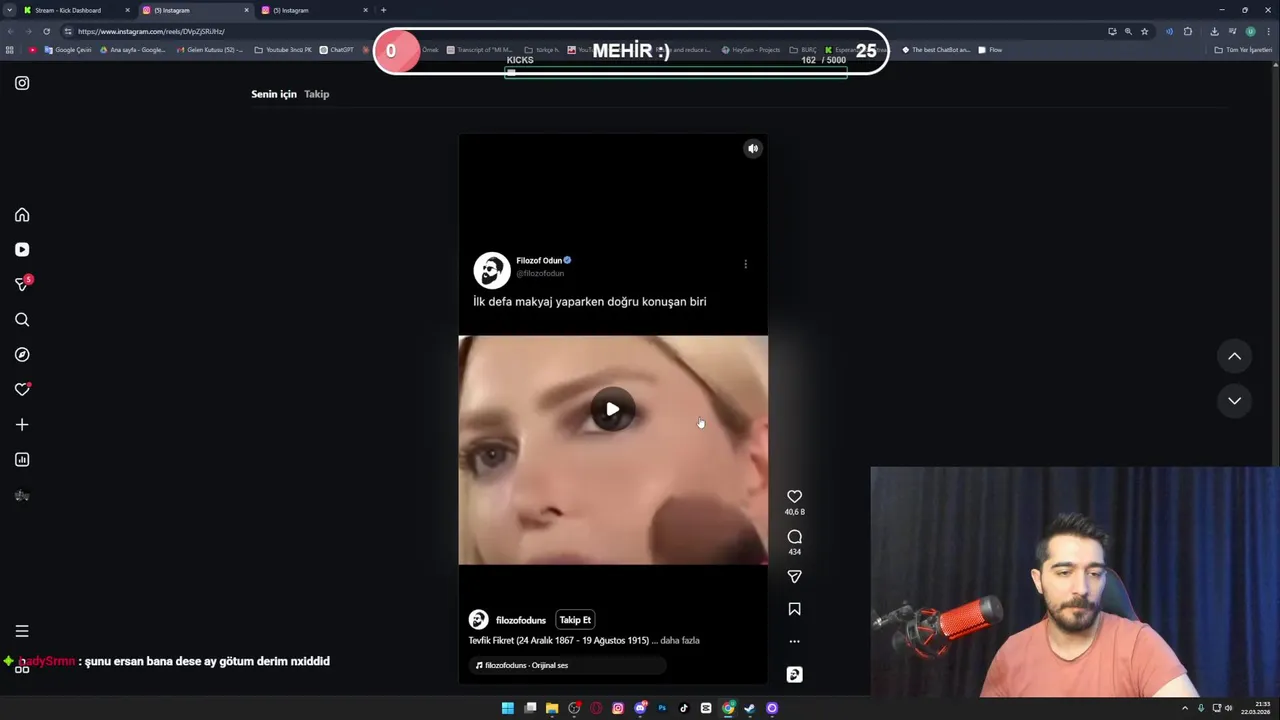Open the Tüm Yer İşaretleri folder
The image size is (1280, 720).
(x=1243, y=50)
